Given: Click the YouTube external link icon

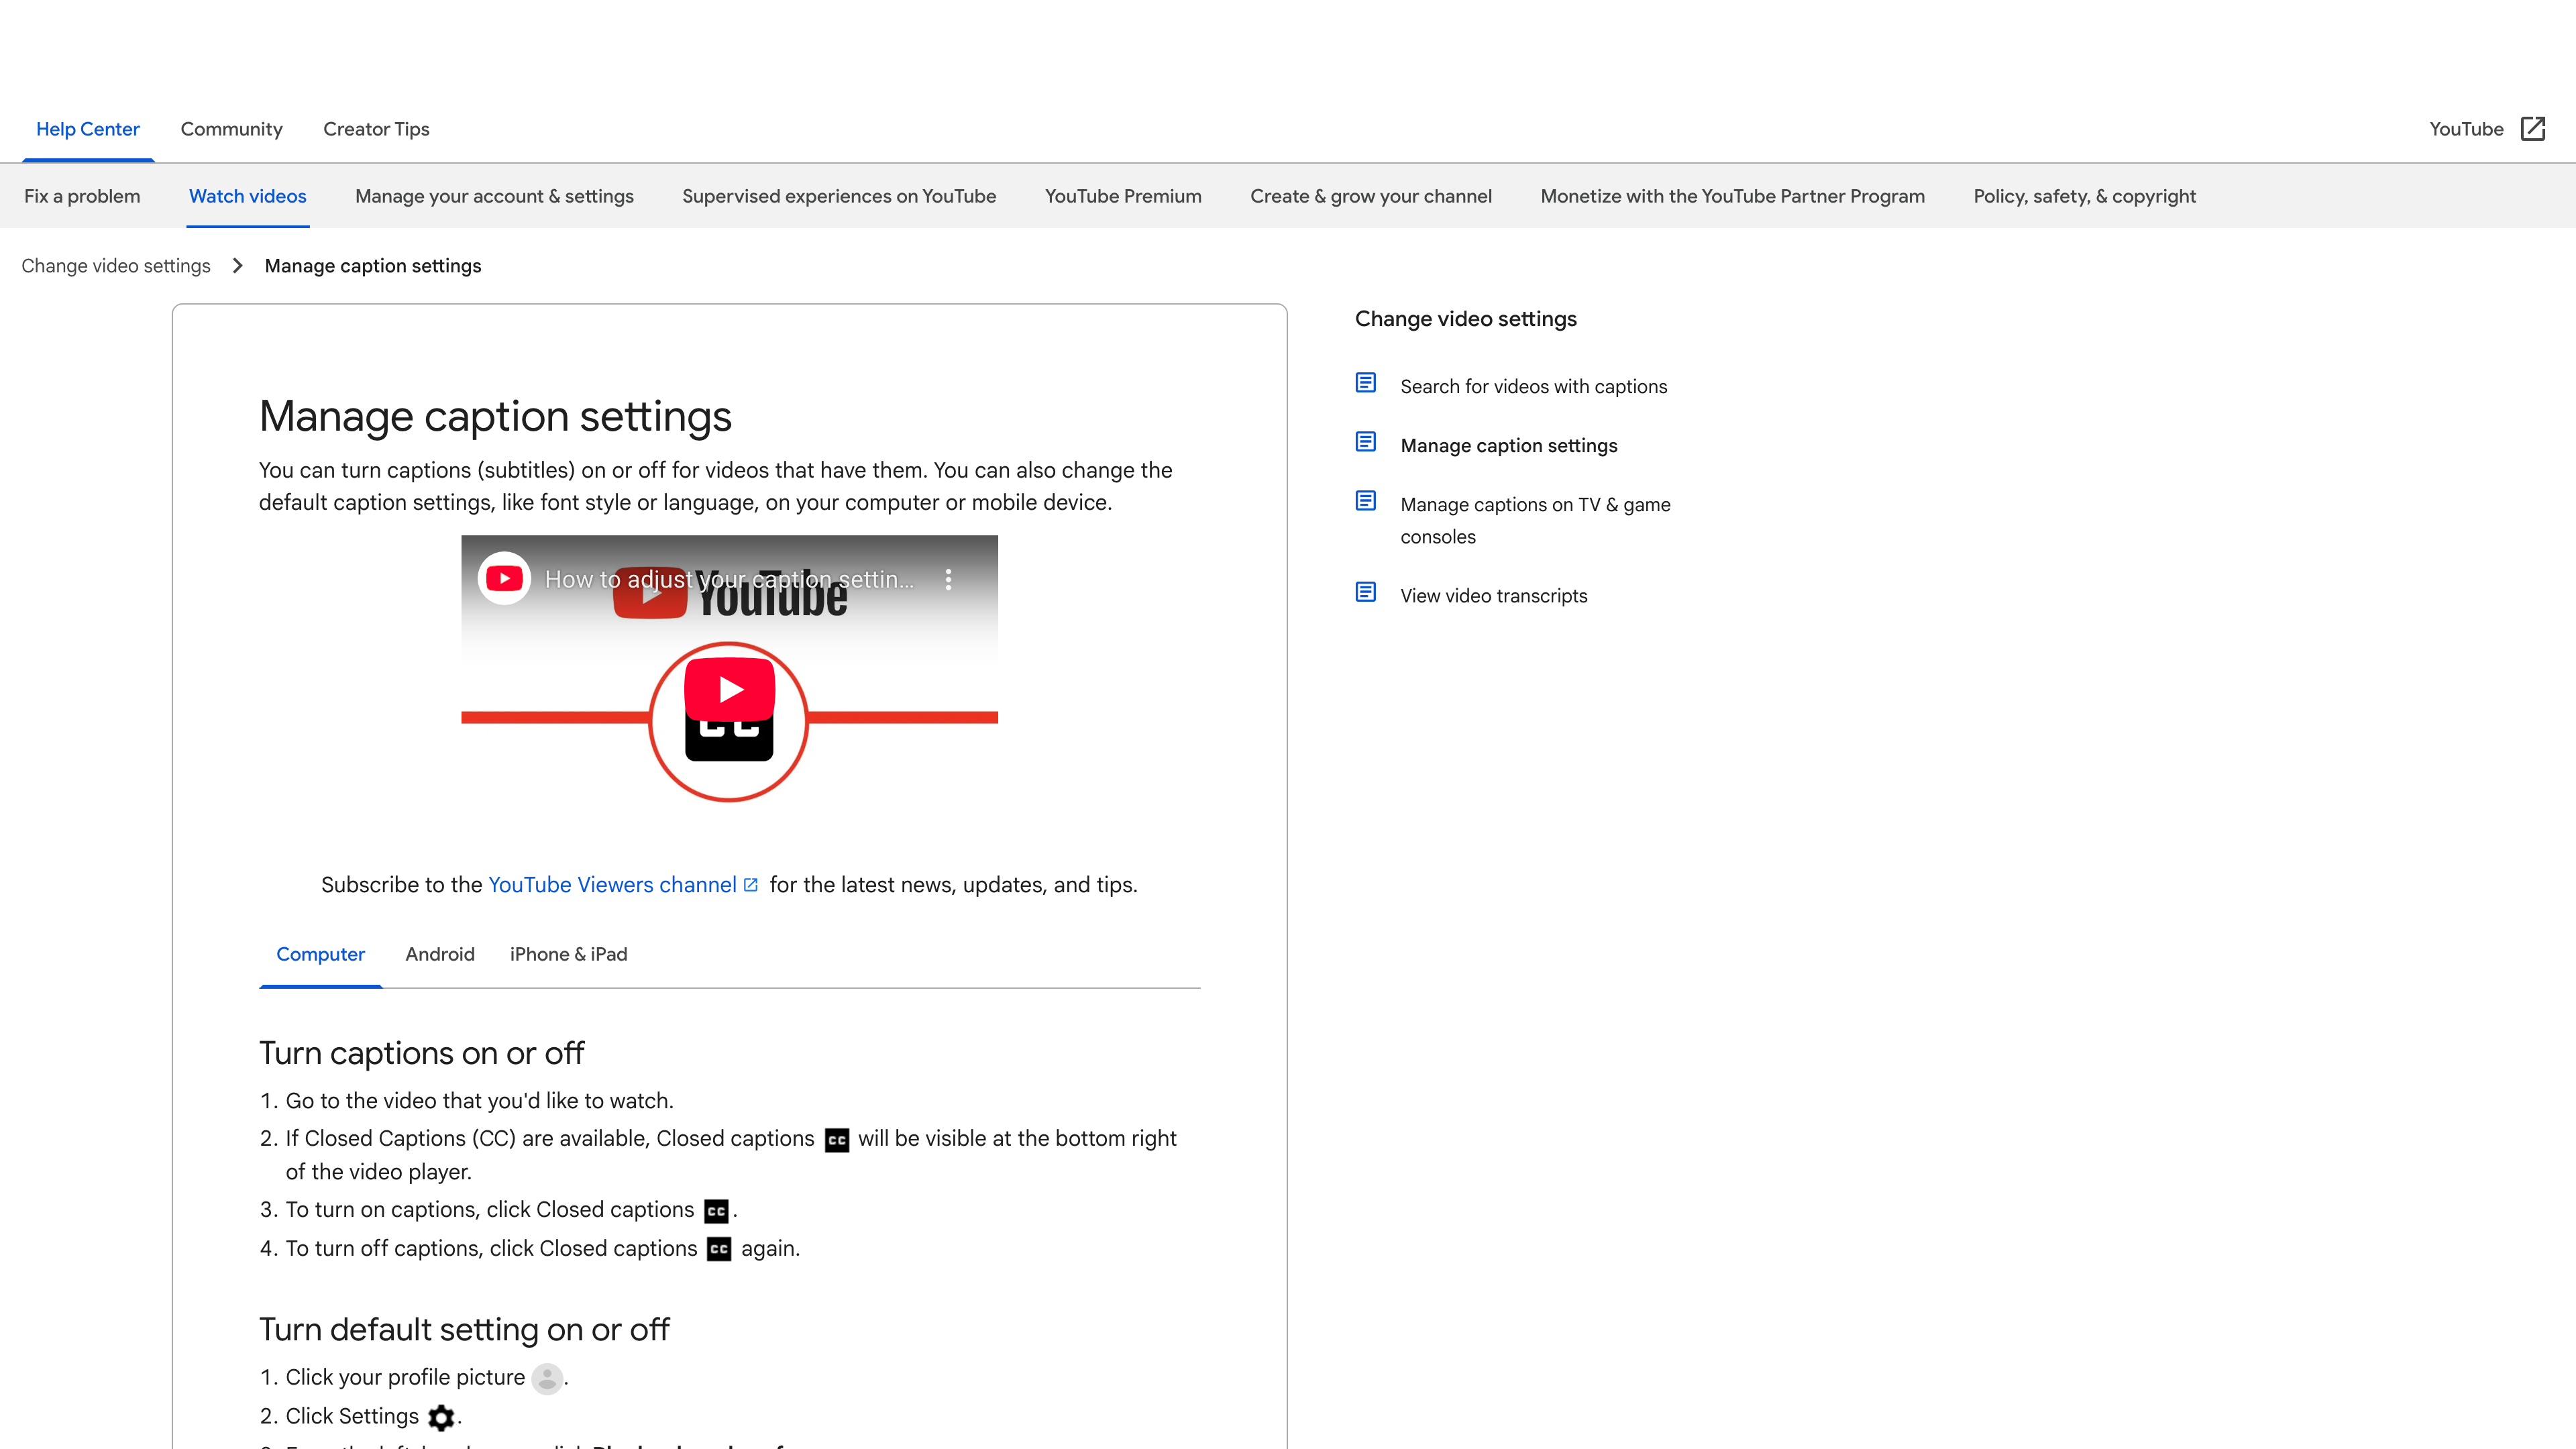Looking at the screenshot, I should [x=2532, y=129].
